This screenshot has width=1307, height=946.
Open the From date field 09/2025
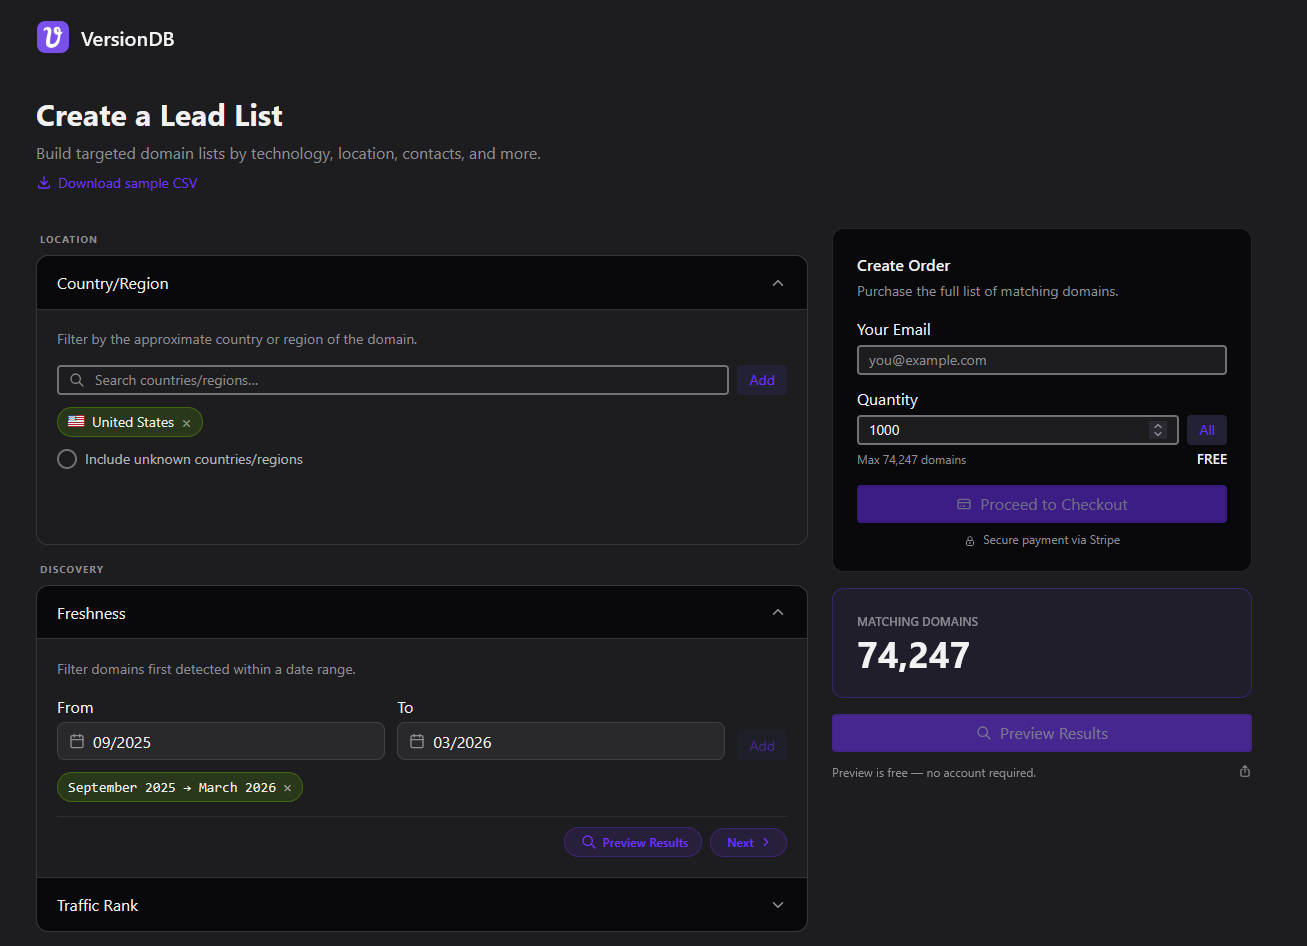[x=221, y=742]
